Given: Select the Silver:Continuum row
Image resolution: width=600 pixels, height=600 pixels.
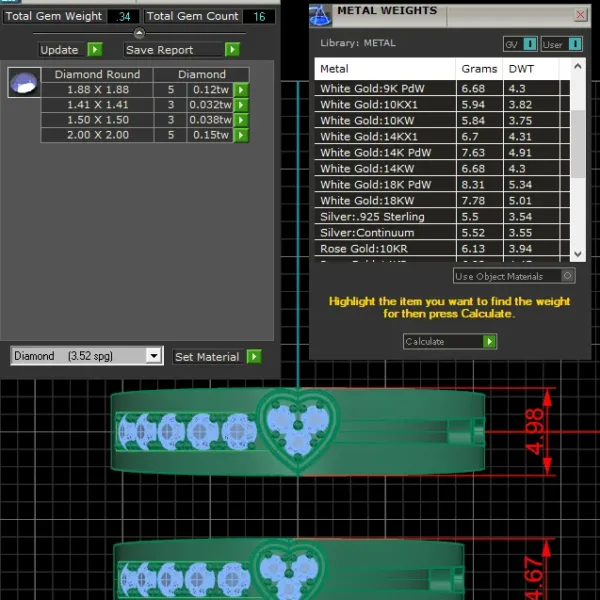Looking at the screenshot, I should coord(442,233).
